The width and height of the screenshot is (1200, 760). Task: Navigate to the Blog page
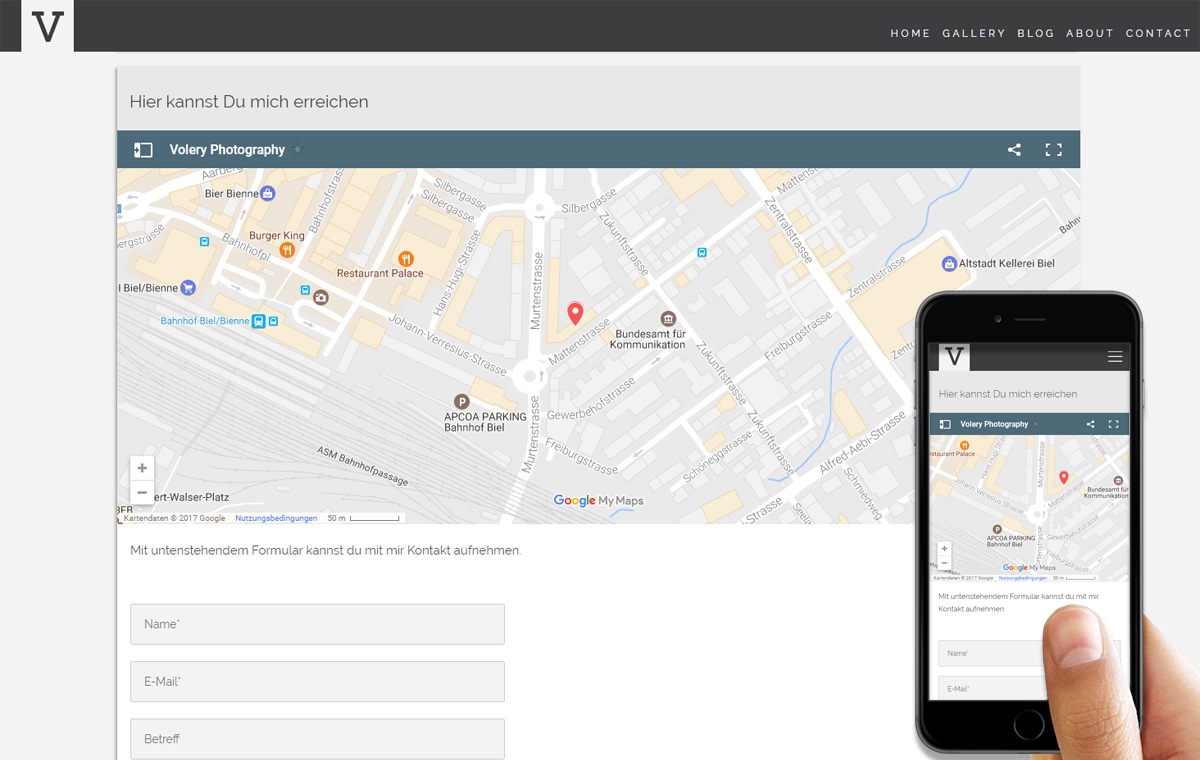coord(1035,33)
